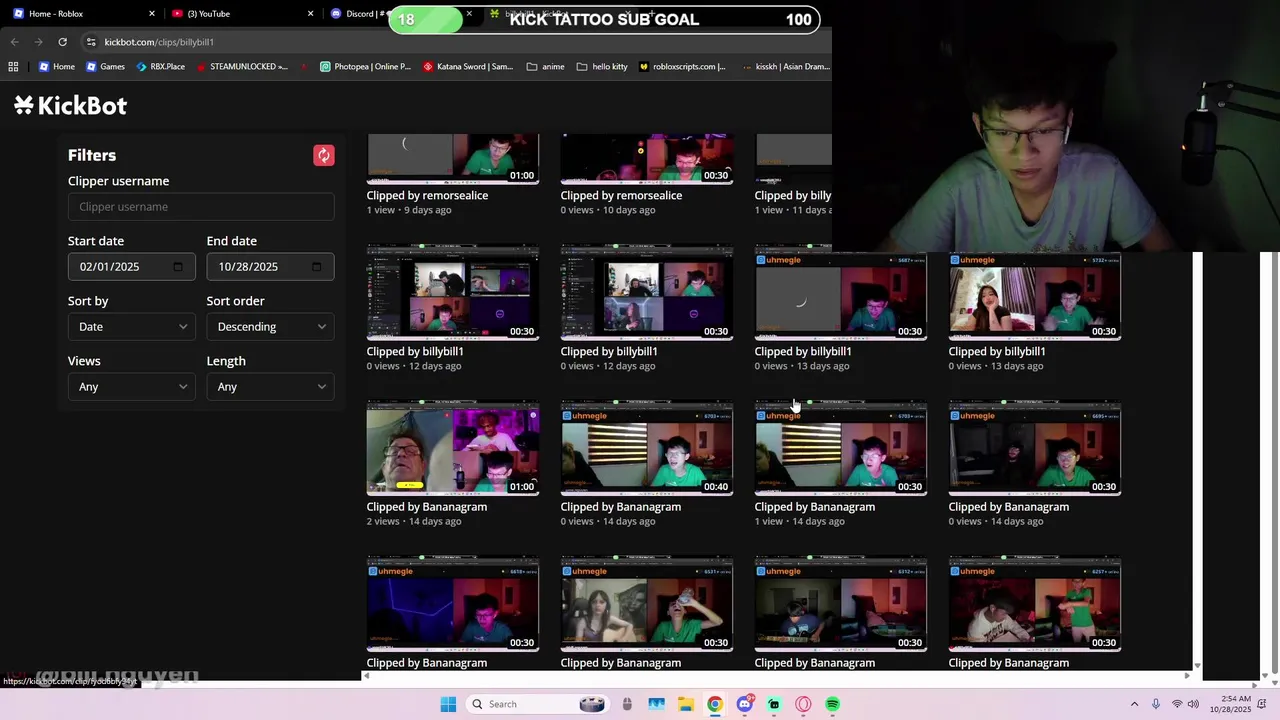Close the Home - Roblox tab
1280x720 pixels.
pyautogui.click(x=152, y=14)
